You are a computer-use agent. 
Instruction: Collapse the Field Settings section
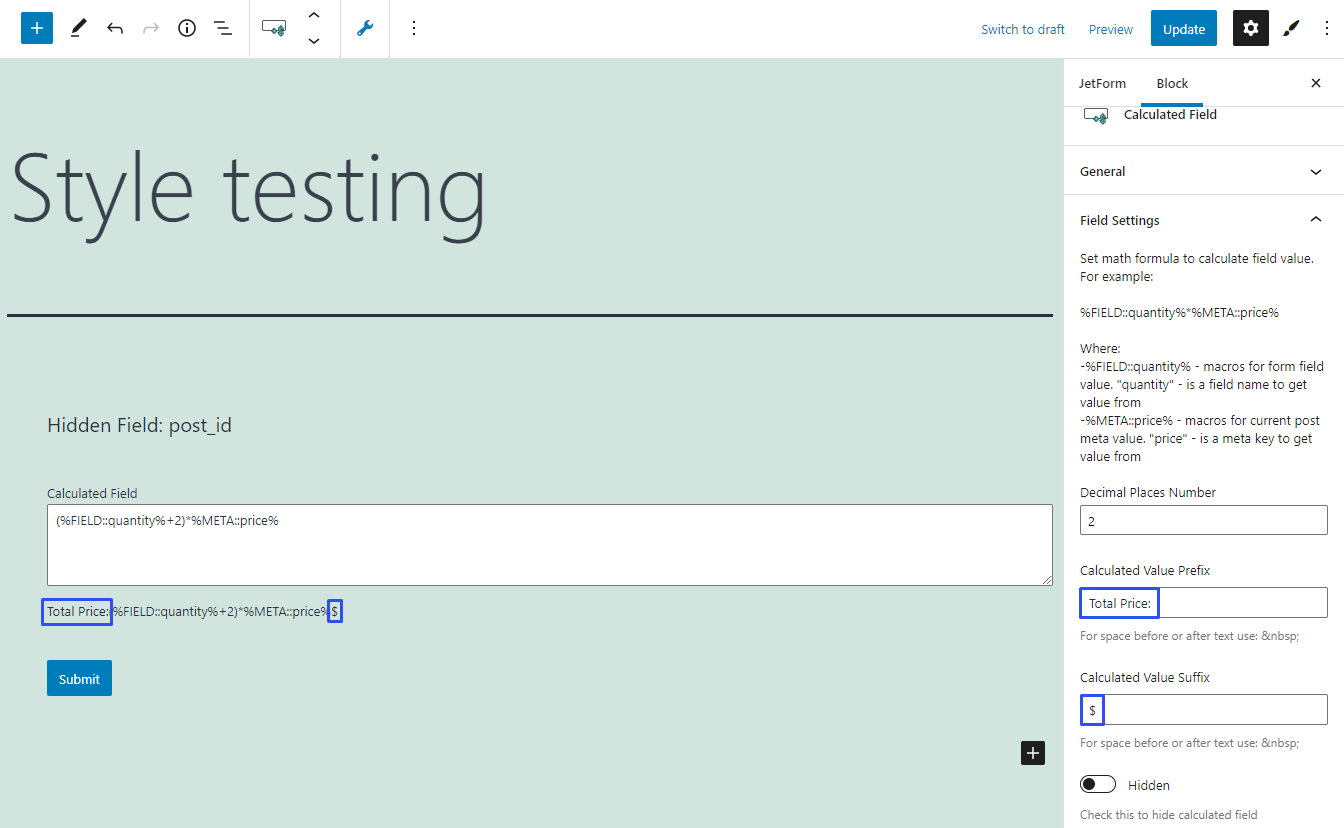(x=1203, y=220)
